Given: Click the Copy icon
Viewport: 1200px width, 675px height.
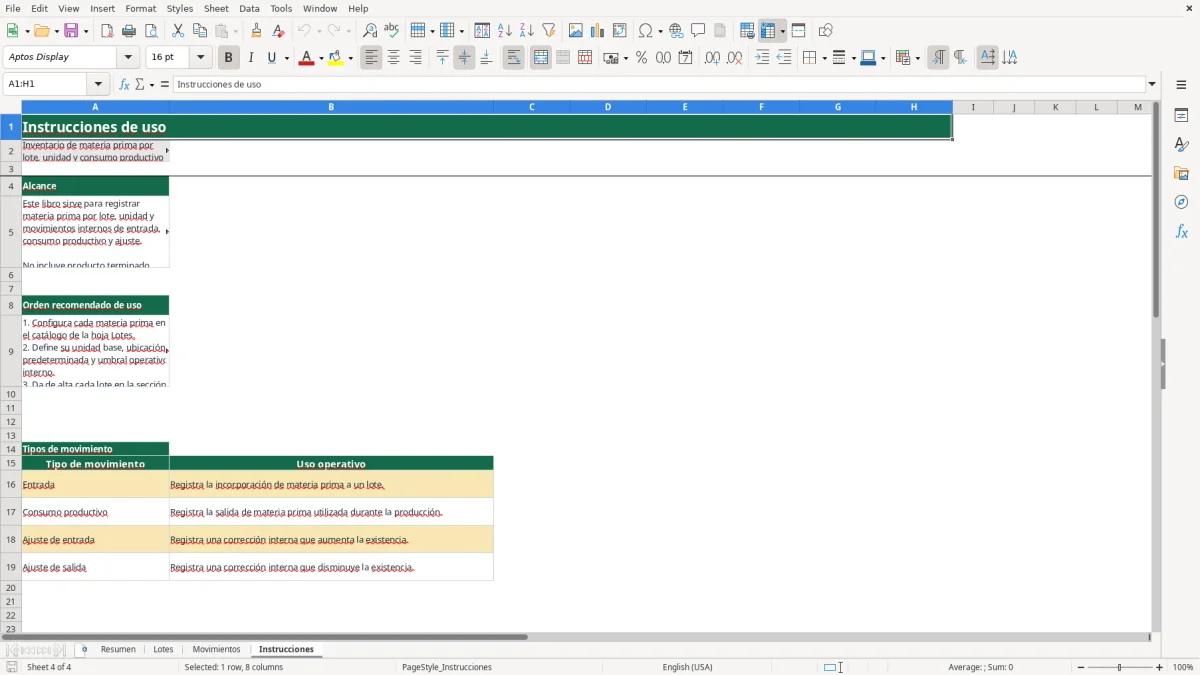Looking at the screenshot, I should [200, 31].
